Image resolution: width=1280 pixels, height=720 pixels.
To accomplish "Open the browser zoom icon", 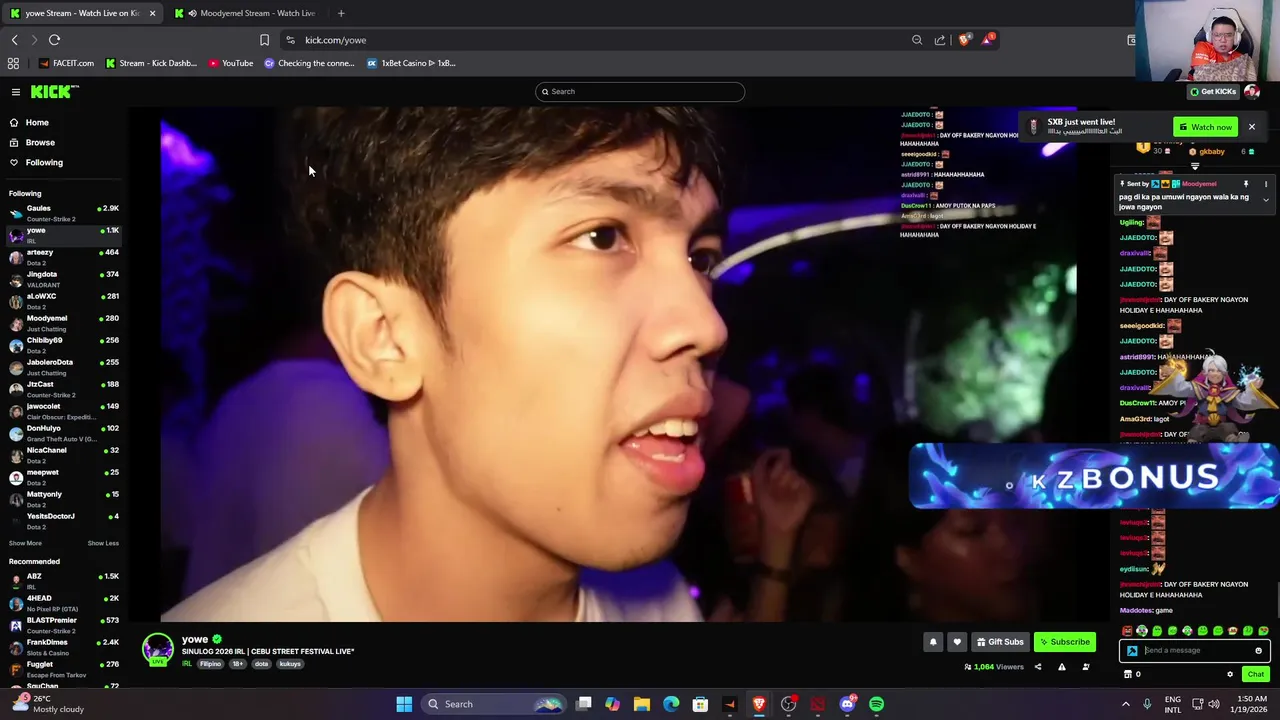I will [x=917, y=40].
